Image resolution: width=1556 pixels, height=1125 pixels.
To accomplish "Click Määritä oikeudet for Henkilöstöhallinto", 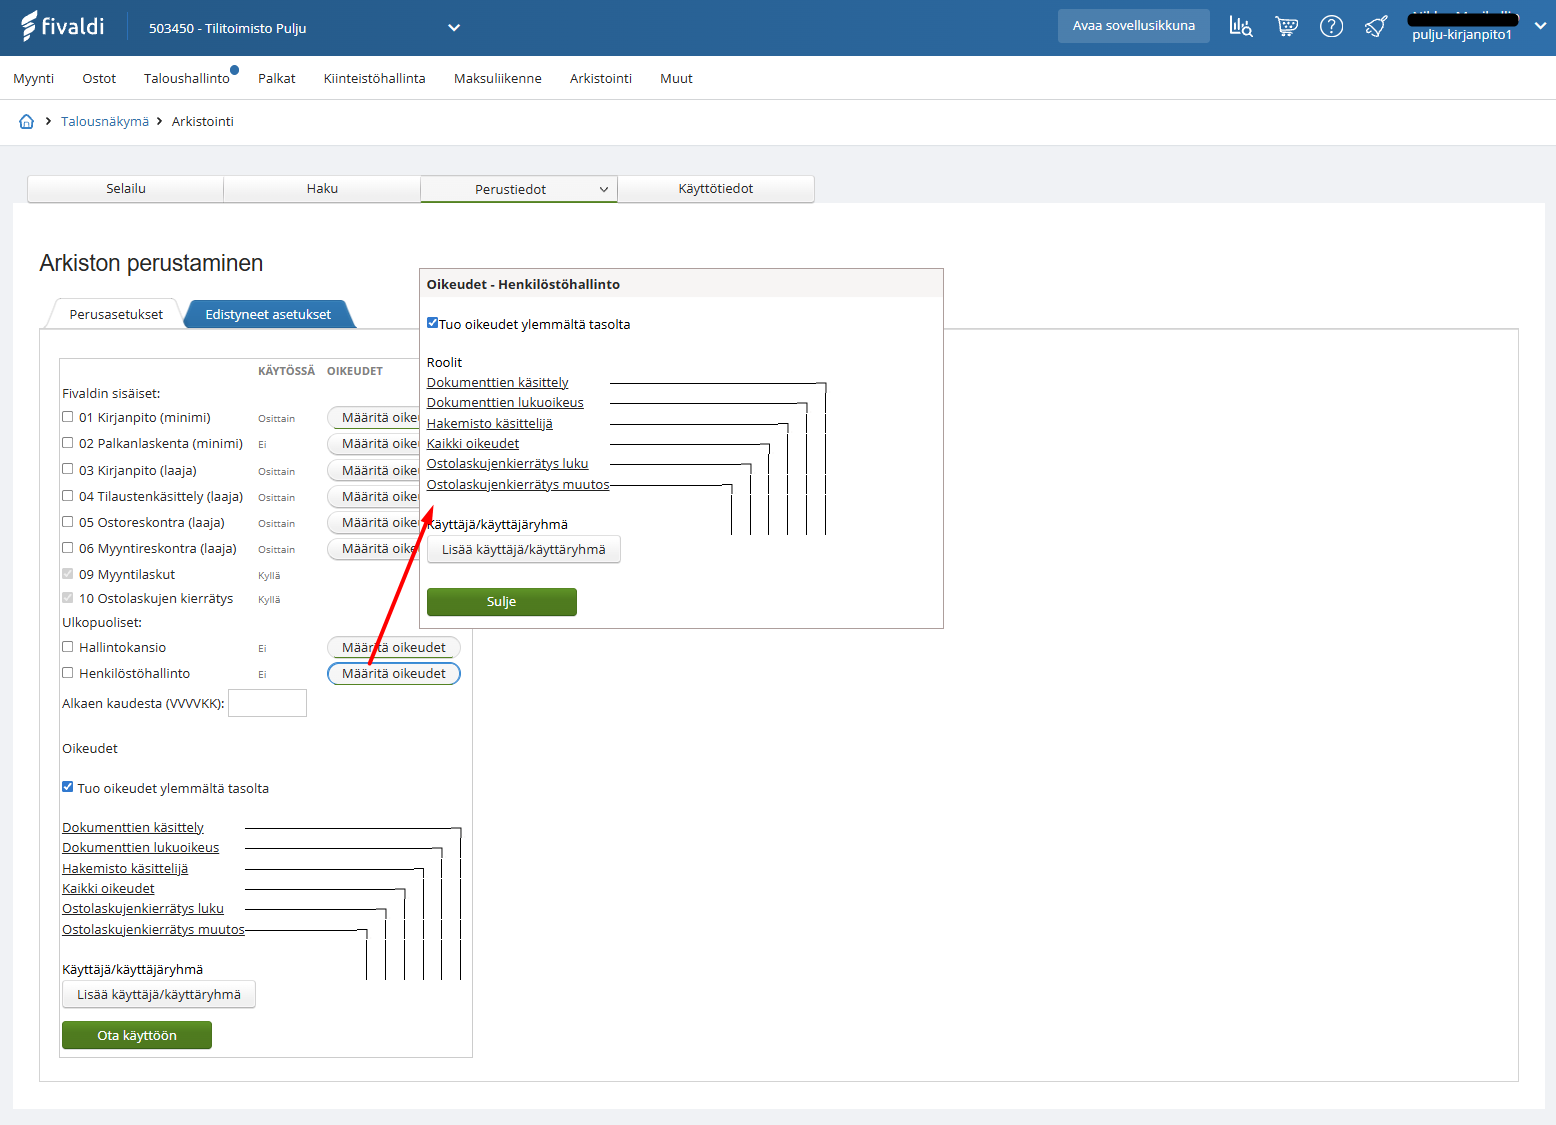I will (394, 674).
